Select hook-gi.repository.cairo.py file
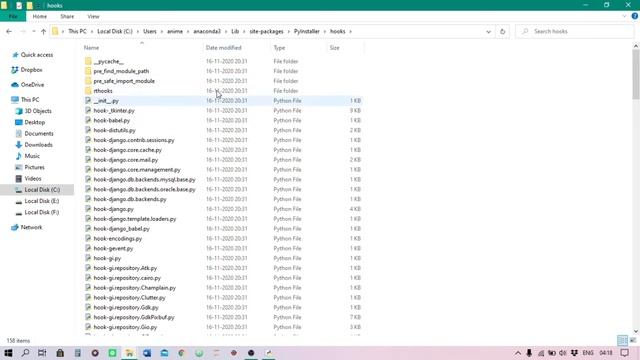 [x=127, y=278]
